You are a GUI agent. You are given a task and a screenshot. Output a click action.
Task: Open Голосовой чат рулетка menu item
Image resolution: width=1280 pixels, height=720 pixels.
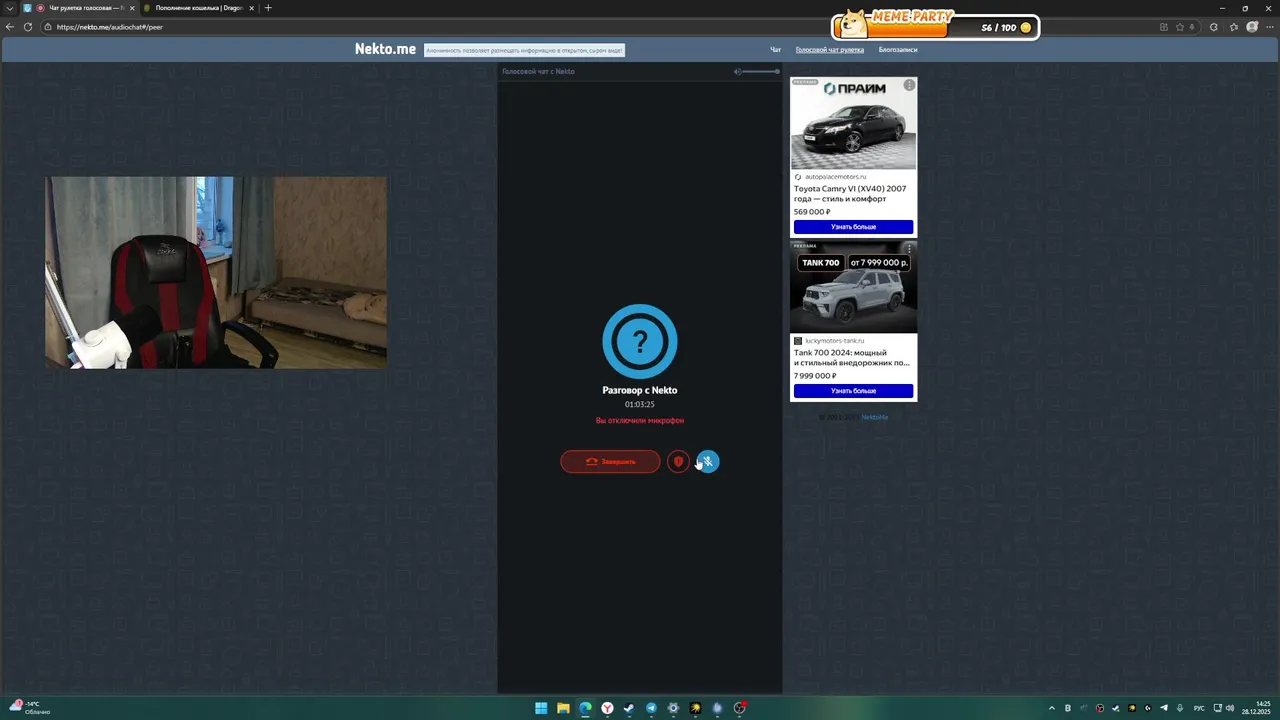(830, 49)
